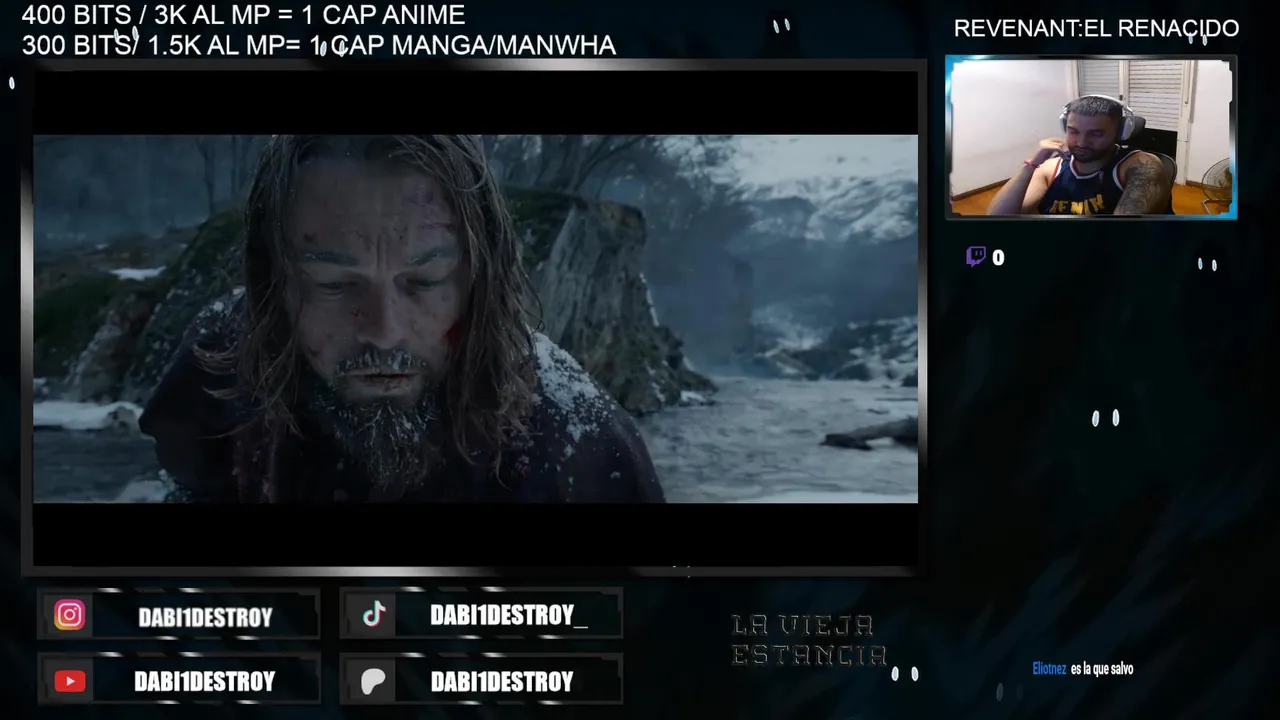Click the streamer webcam feed
Screen dimensions: 1280x720
1091,137
